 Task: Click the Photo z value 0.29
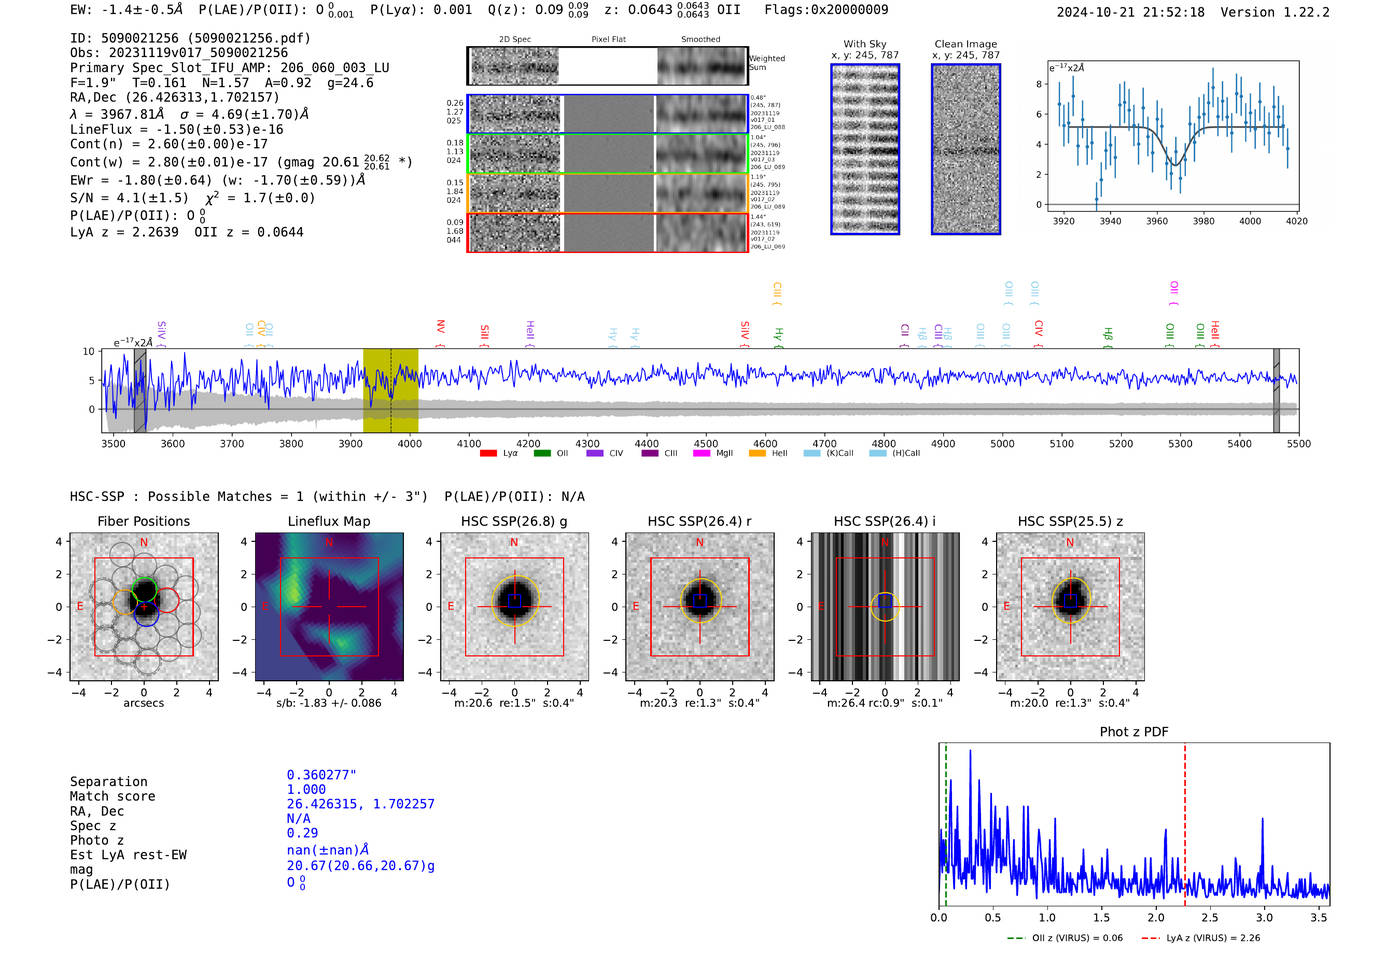click(x=302, y=833)
